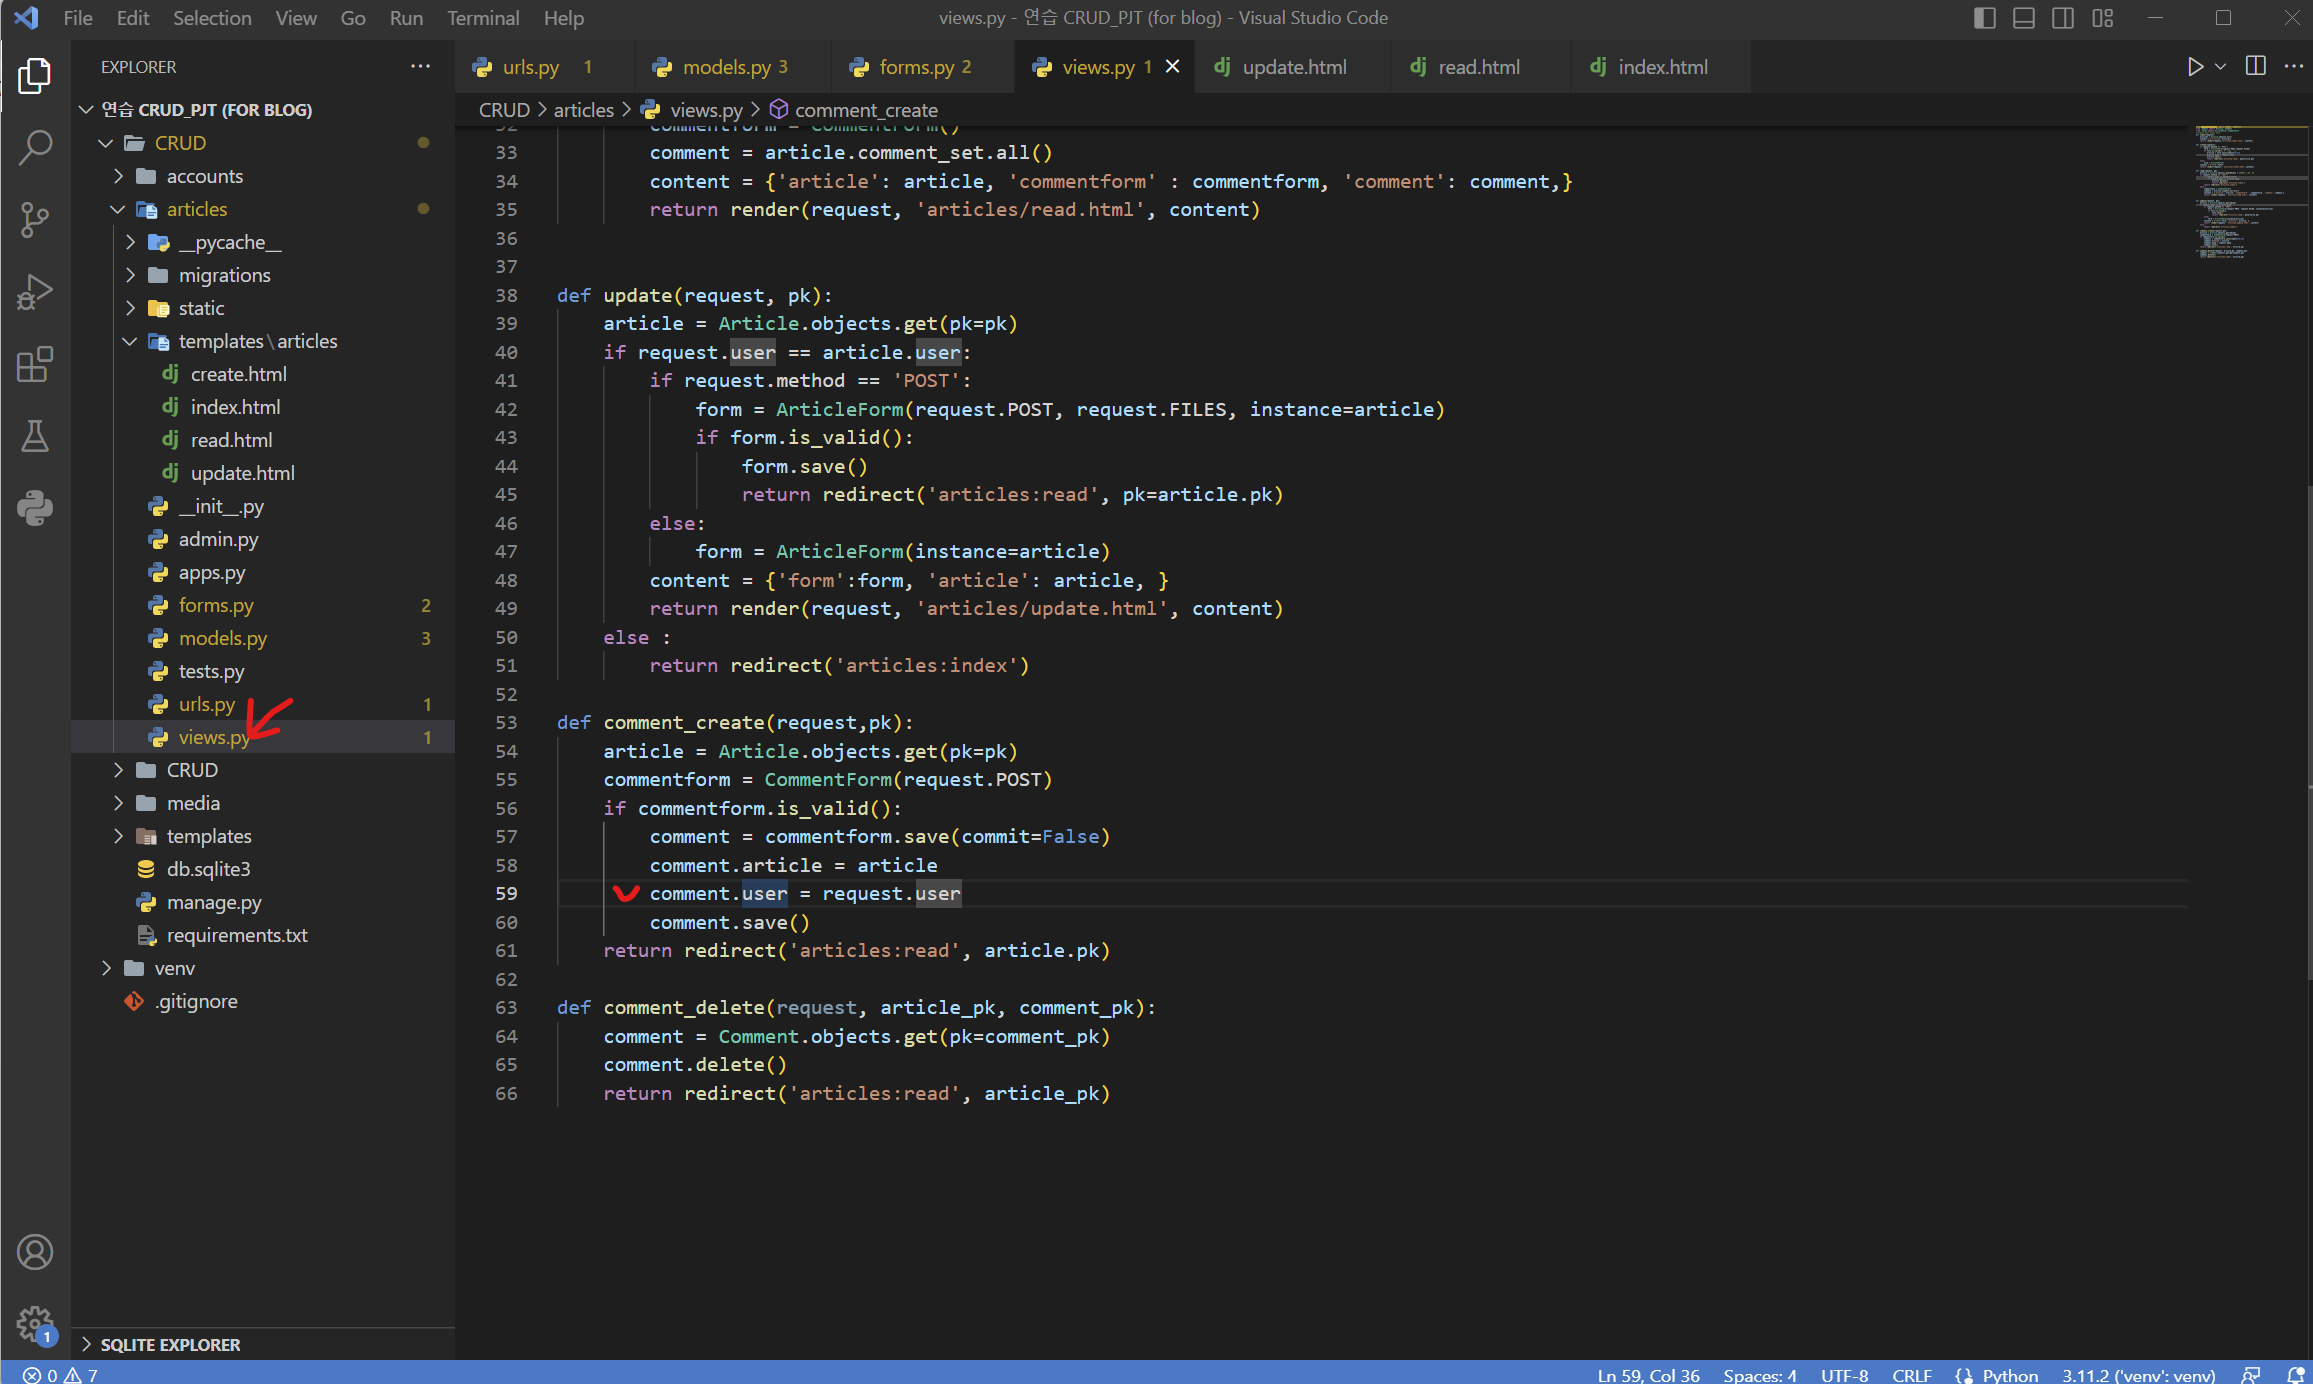This screenshot has width=2313, height=1384.
Task: Click CRLF end-of-line selector
Action: [1911, 1375]
